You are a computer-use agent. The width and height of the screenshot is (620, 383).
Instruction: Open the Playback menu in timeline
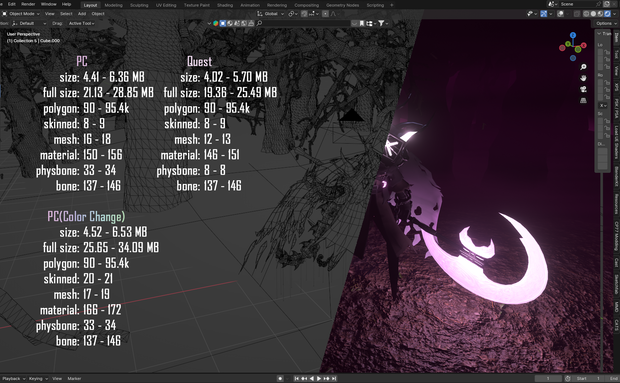coord(13,378)
